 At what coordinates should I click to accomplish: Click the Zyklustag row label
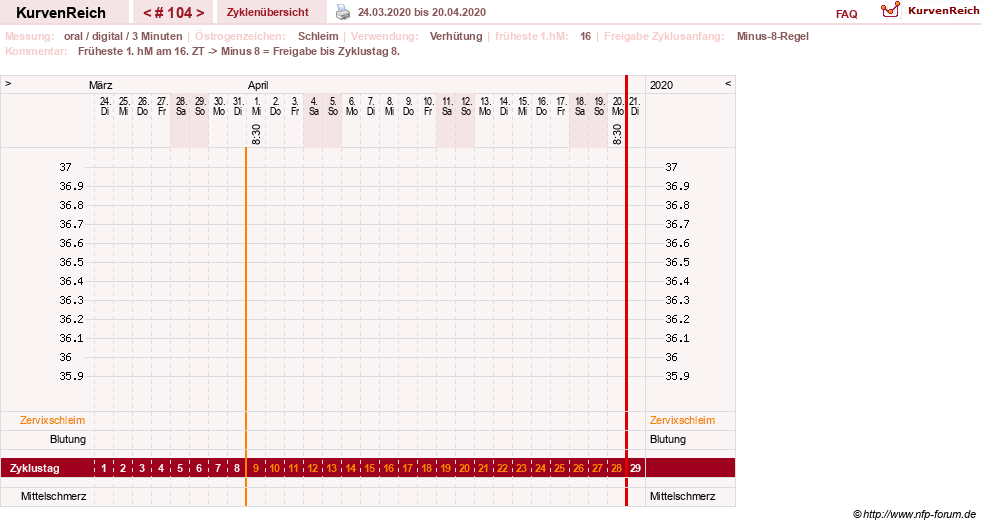click(x=34, y=468)
